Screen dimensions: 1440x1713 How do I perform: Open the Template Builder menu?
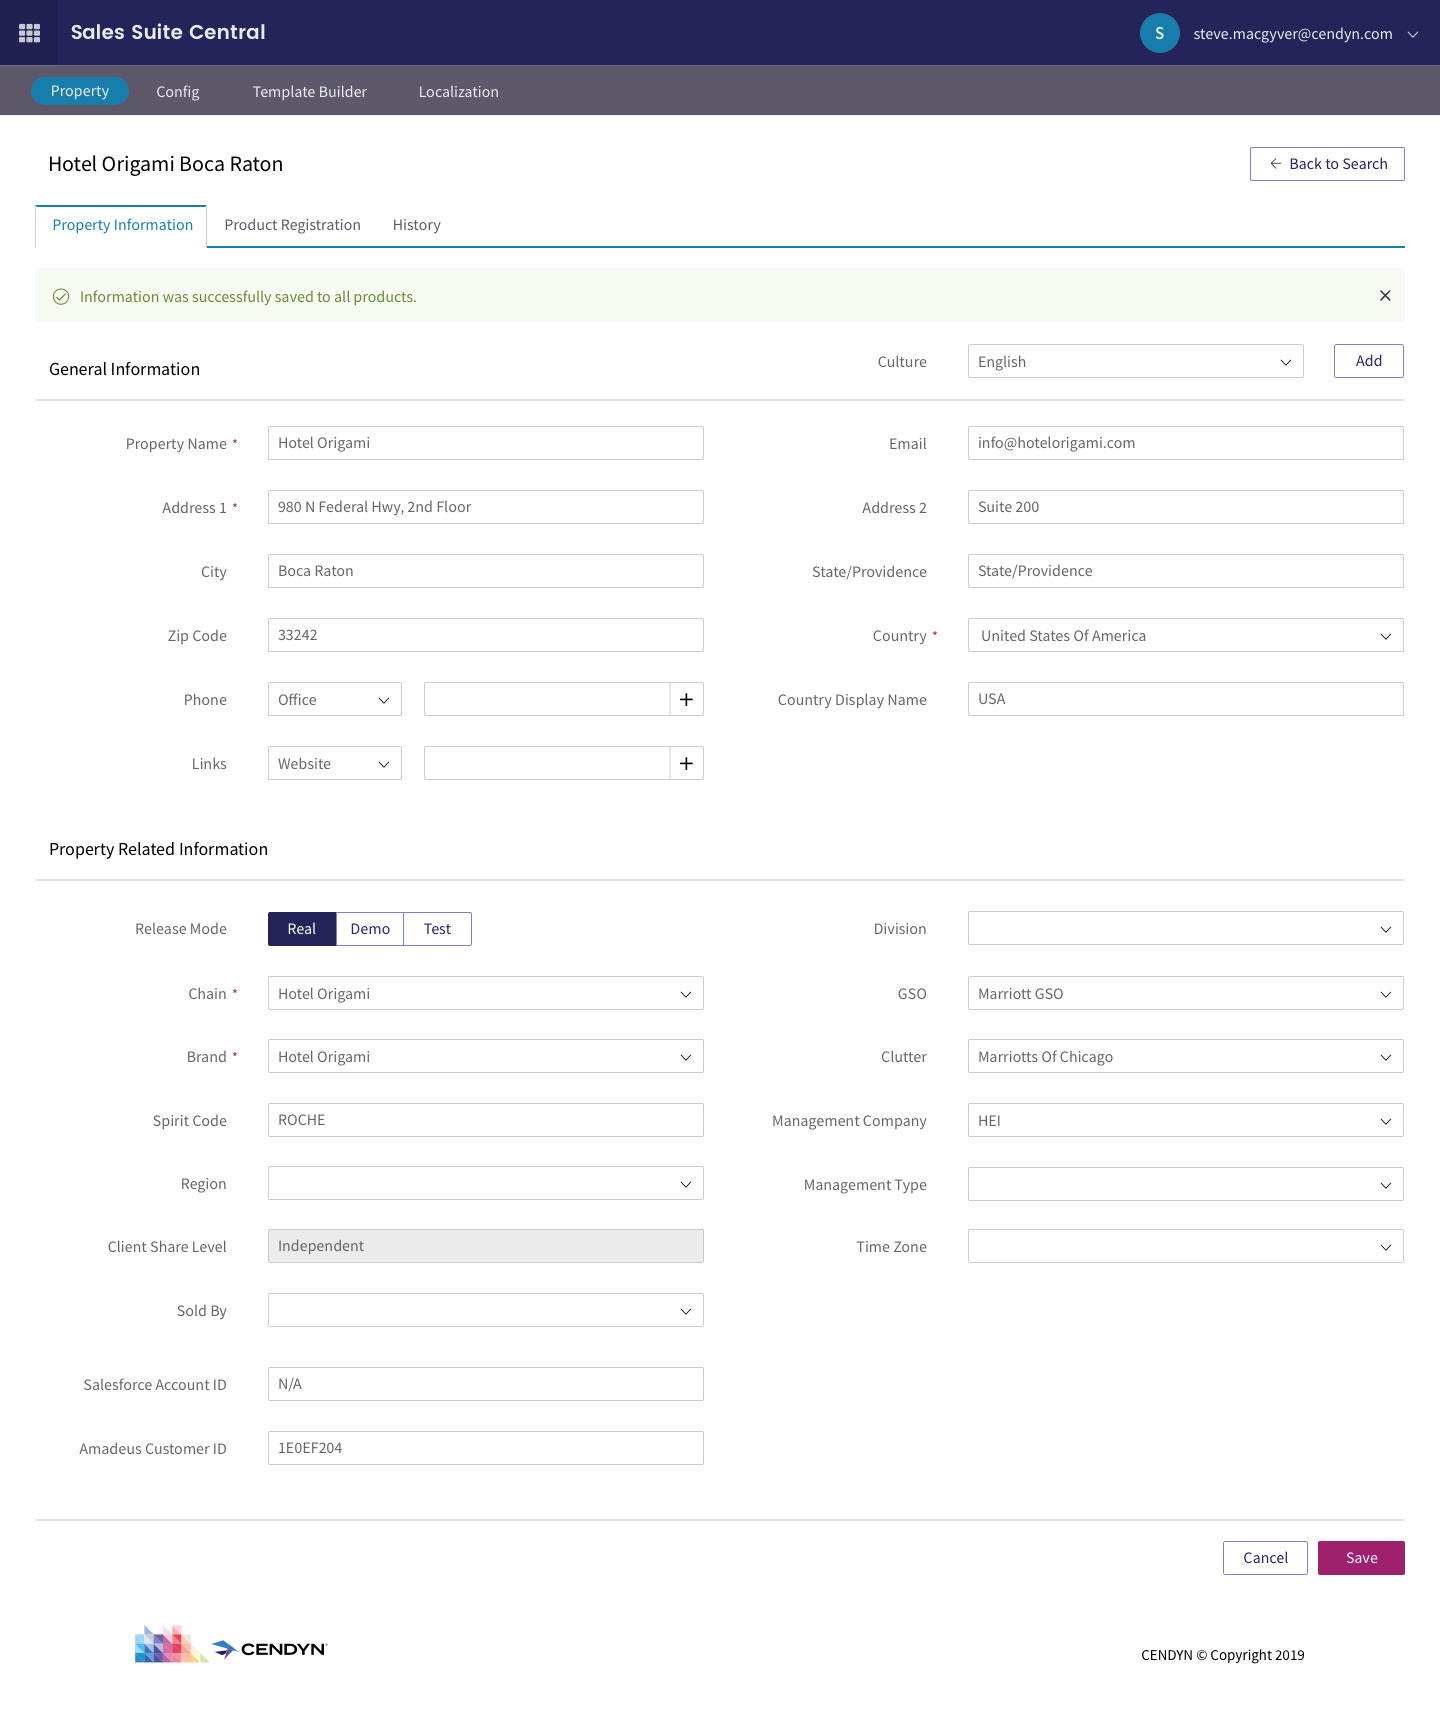pyautogui.click(x=309, y=92)
